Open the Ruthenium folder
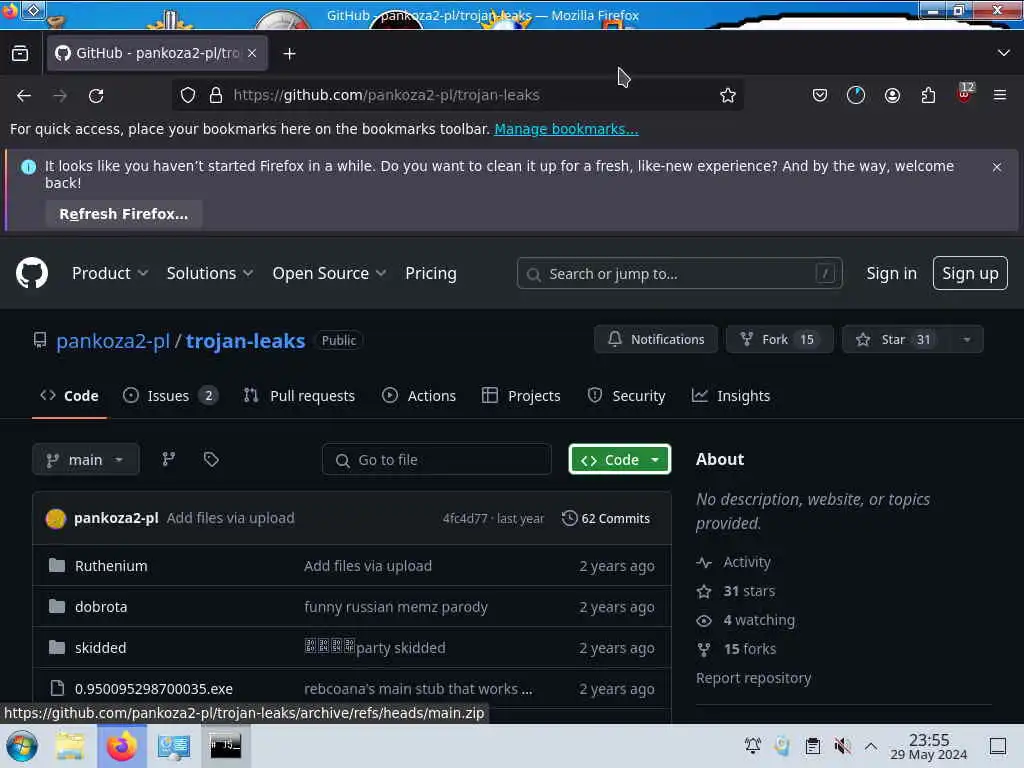This screenshot has height=768, width=1024. tap(111, 566)
